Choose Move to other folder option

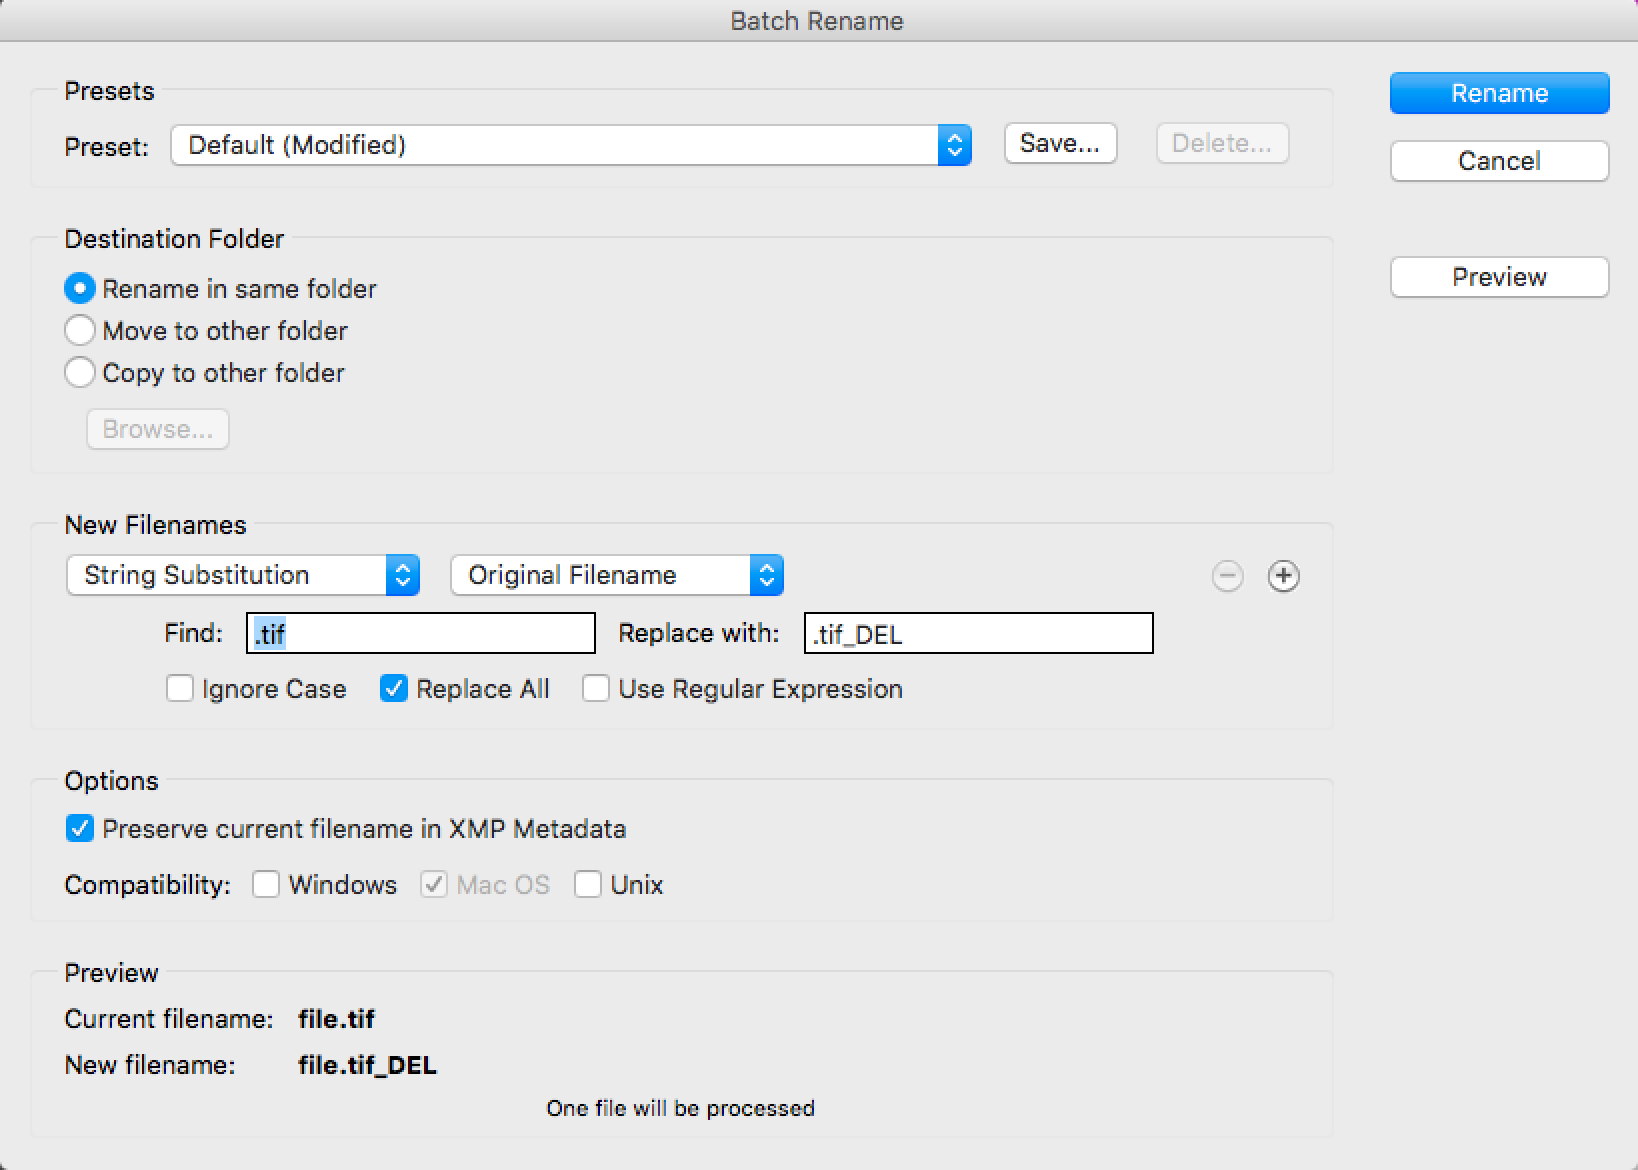80,330
